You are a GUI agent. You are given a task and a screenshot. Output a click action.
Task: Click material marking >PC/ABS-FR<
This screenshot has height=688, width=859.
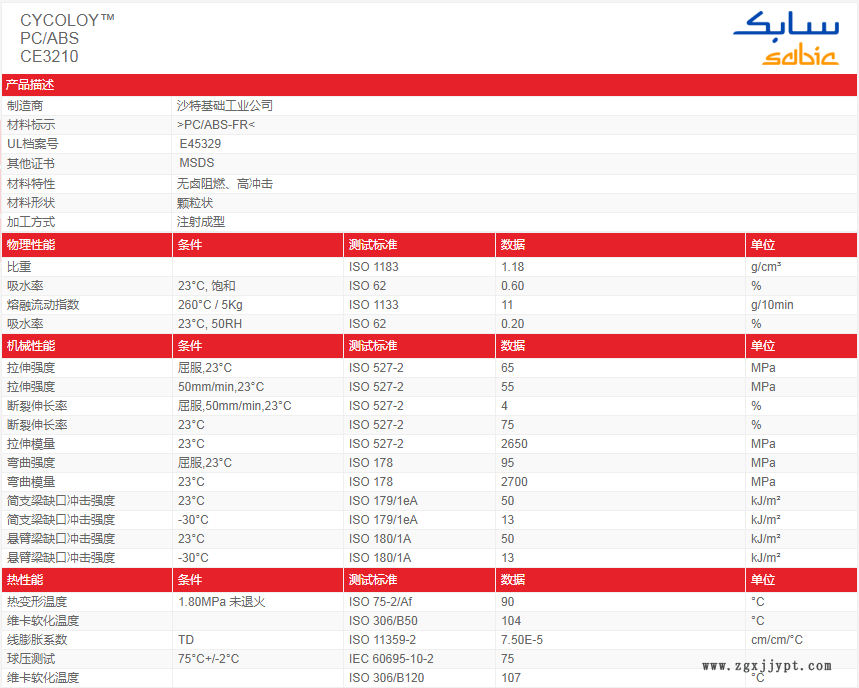[x=216, y=125]
